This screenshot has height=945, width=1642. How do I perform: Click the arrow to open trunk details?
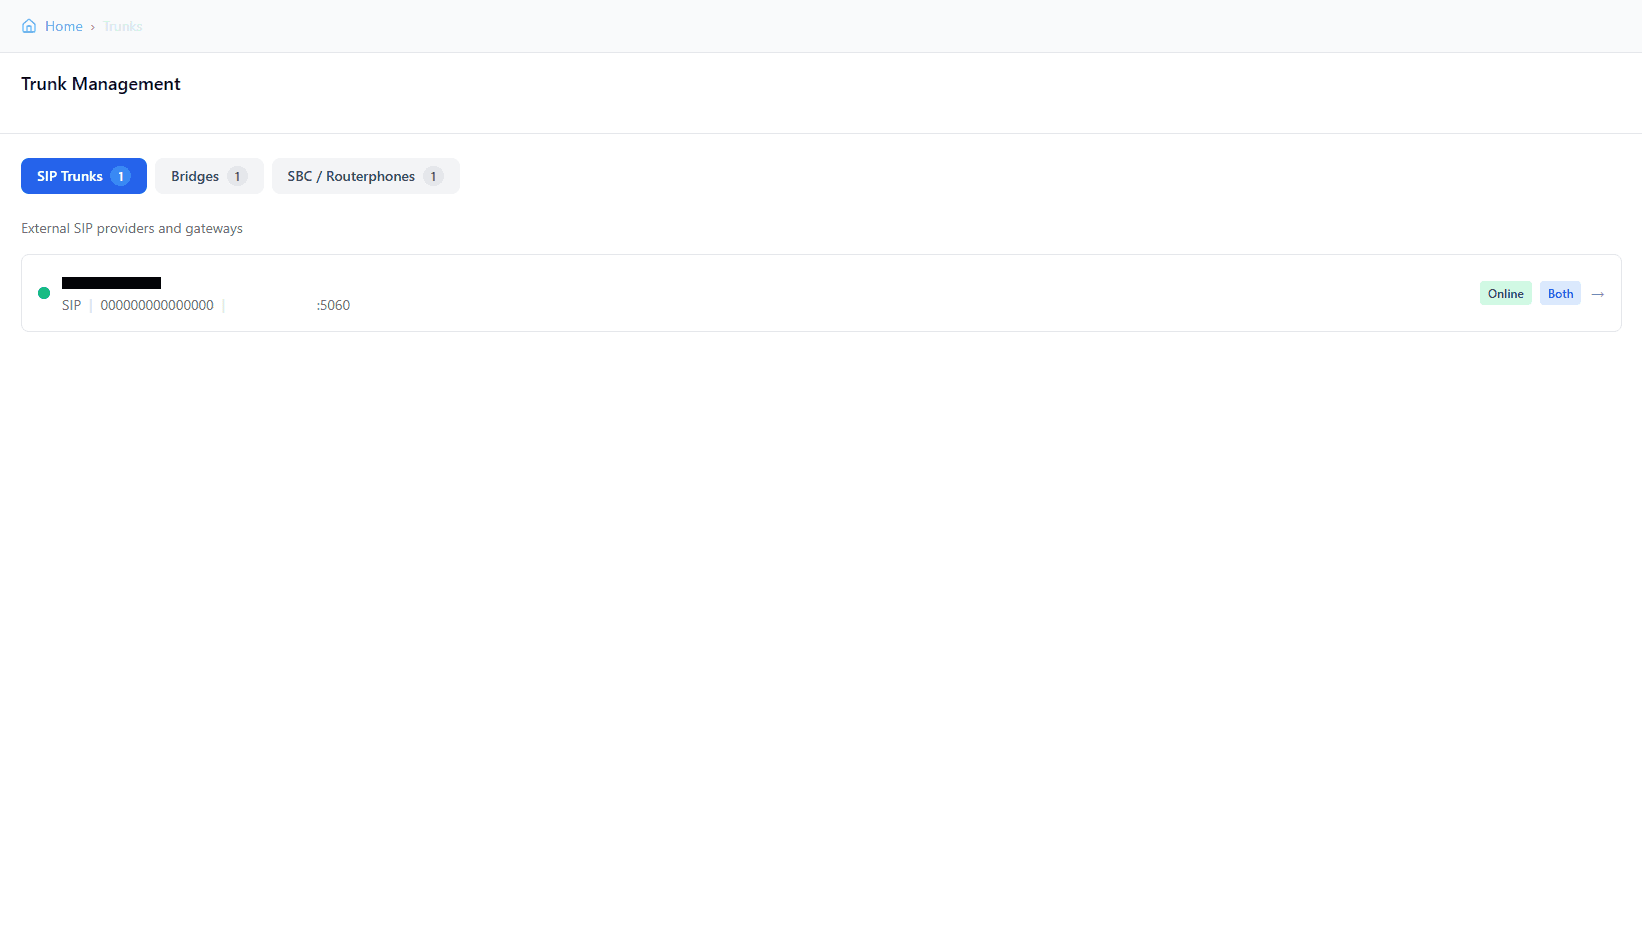1598,294
